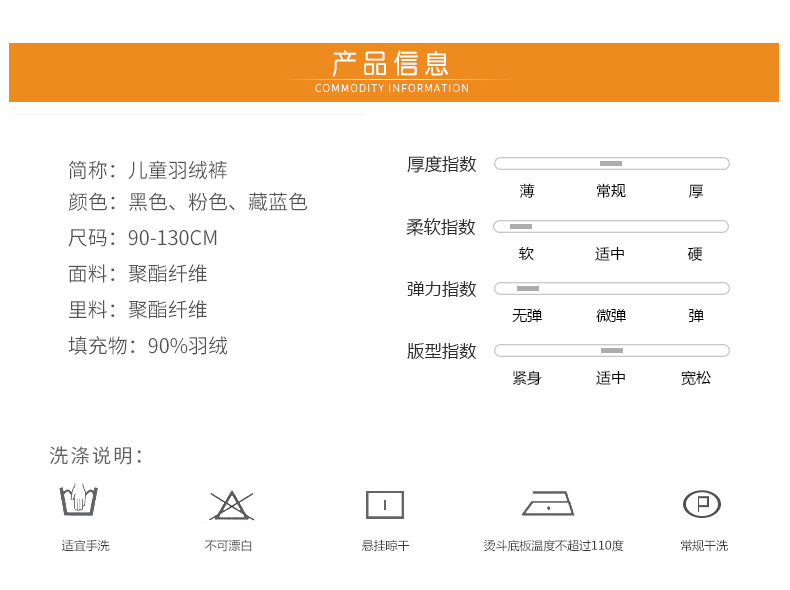Click the 简称：儿童羽绒裤 line
Image resolution: width=790 pixels, height=590 pixels.
[148, 170]
